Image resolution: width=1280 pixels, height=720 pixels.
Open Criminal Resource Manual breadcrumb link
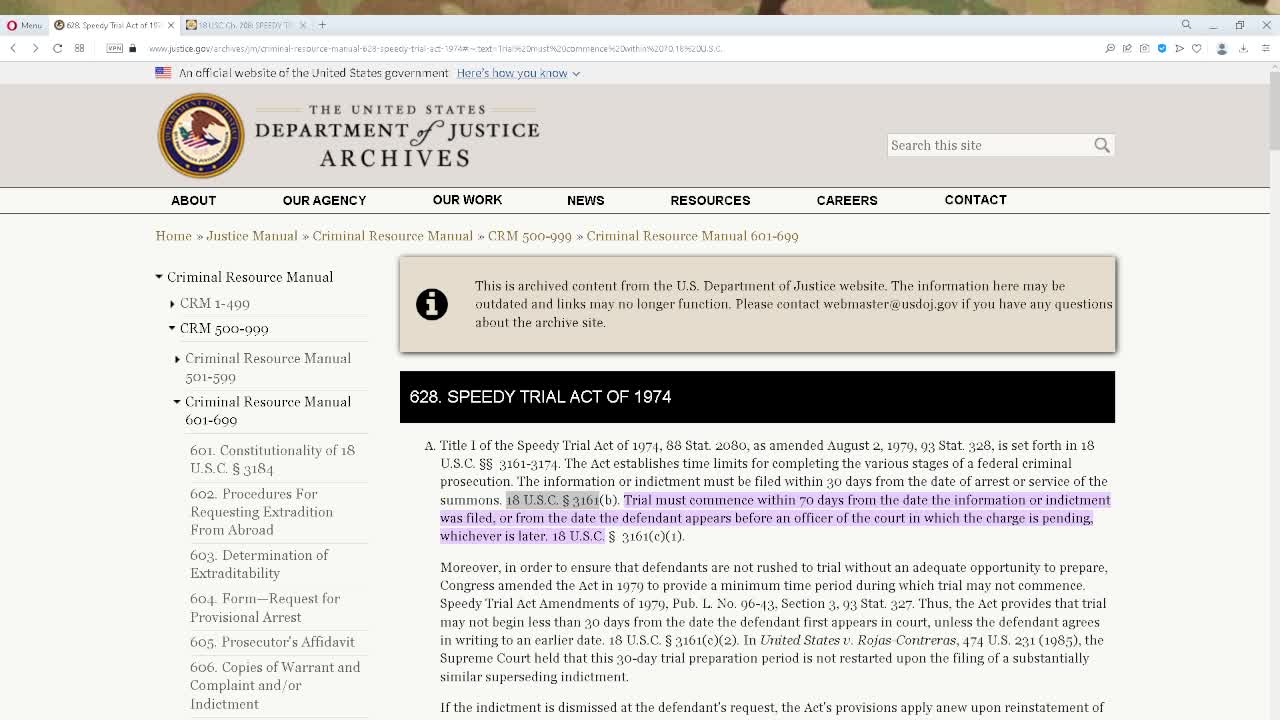click(x=392, y=236)
